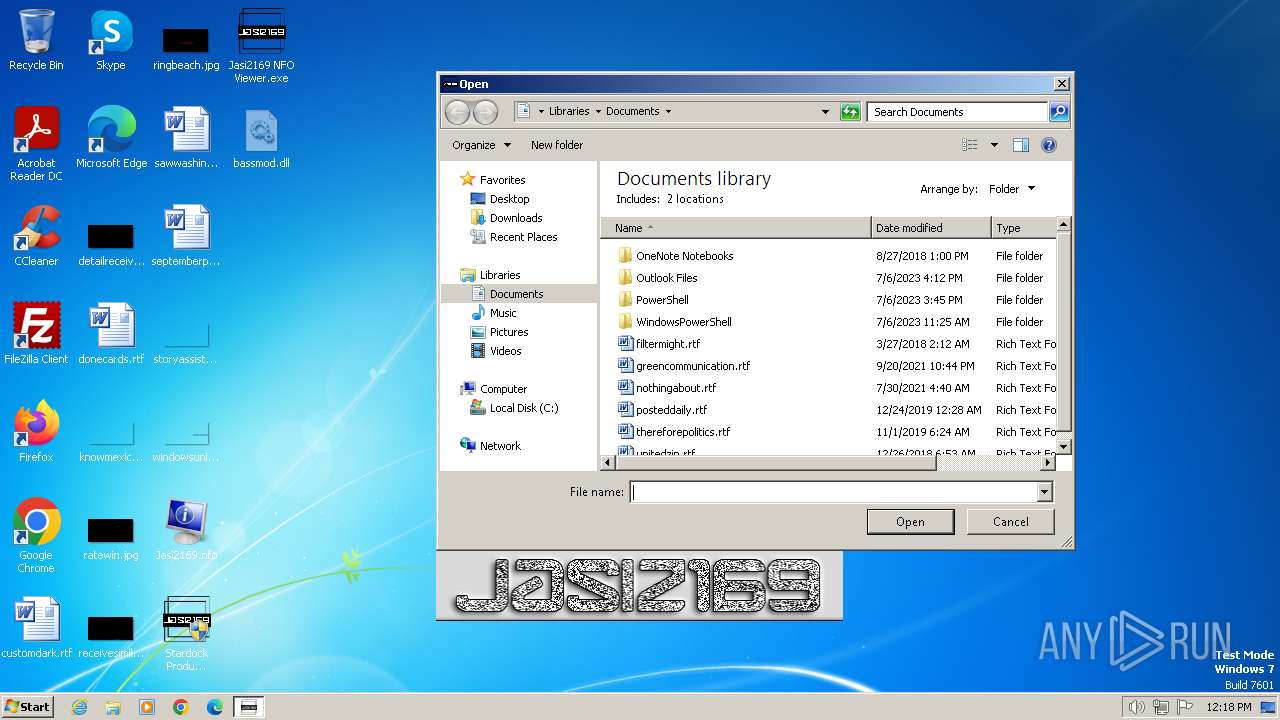This screenshot has width=1280, height=720.
Task: Click the taskbar clock showing 12:18 PM
Action: coord(1228,707)
